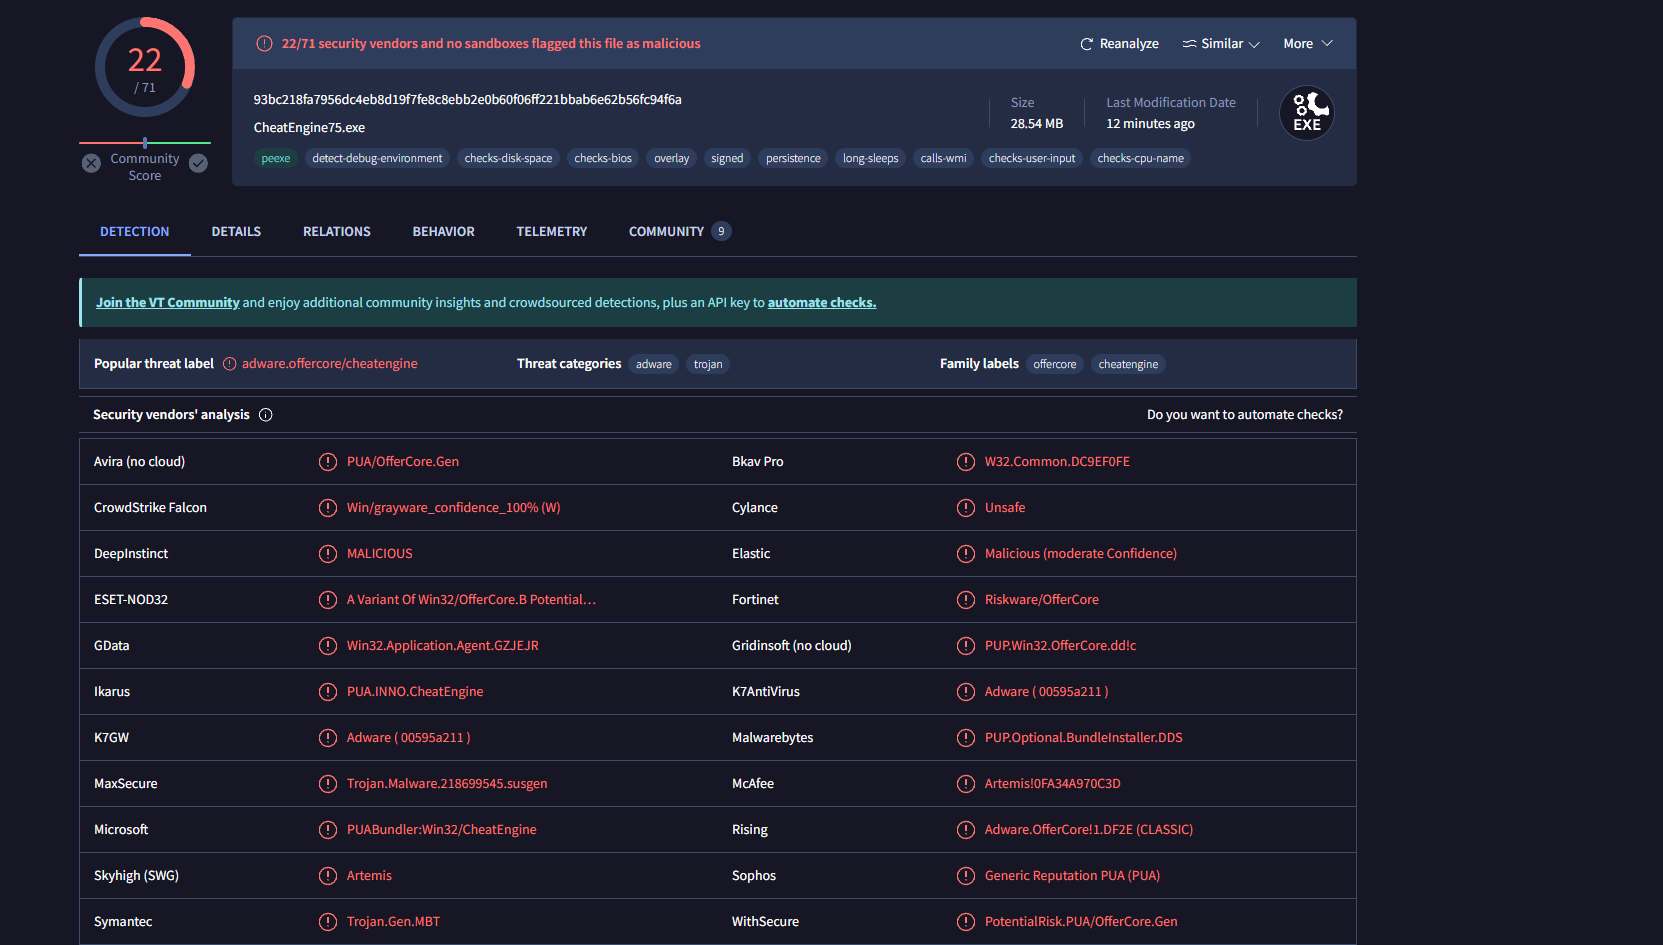Expand the More options menu
The width and height of the screenshot is (1663, 945).
click(x=1308, y=44)
